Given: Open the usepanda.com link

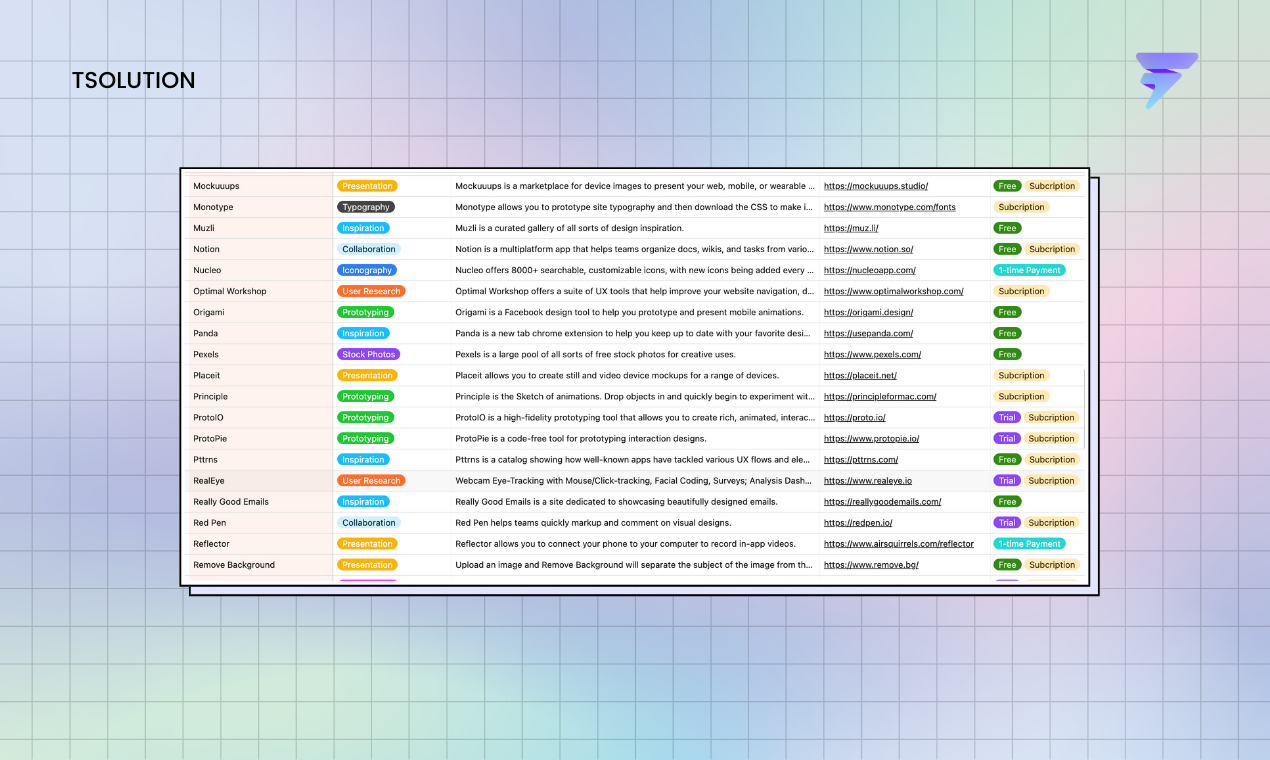Looking at the screenshot, I should 869,333.
